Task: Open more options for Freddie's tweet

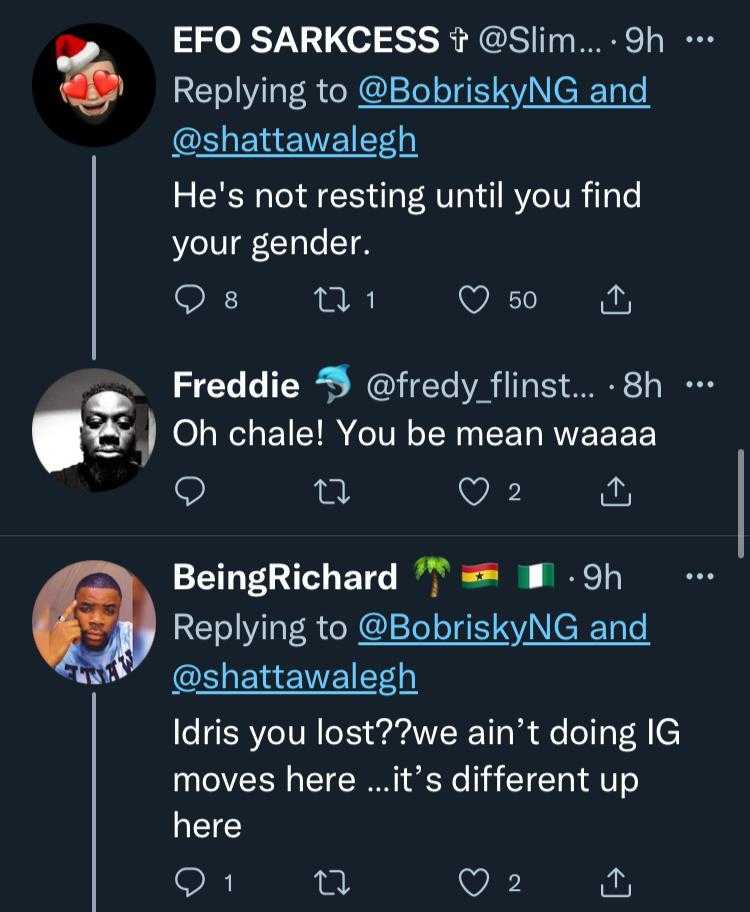Action: (x=699, y=385)
